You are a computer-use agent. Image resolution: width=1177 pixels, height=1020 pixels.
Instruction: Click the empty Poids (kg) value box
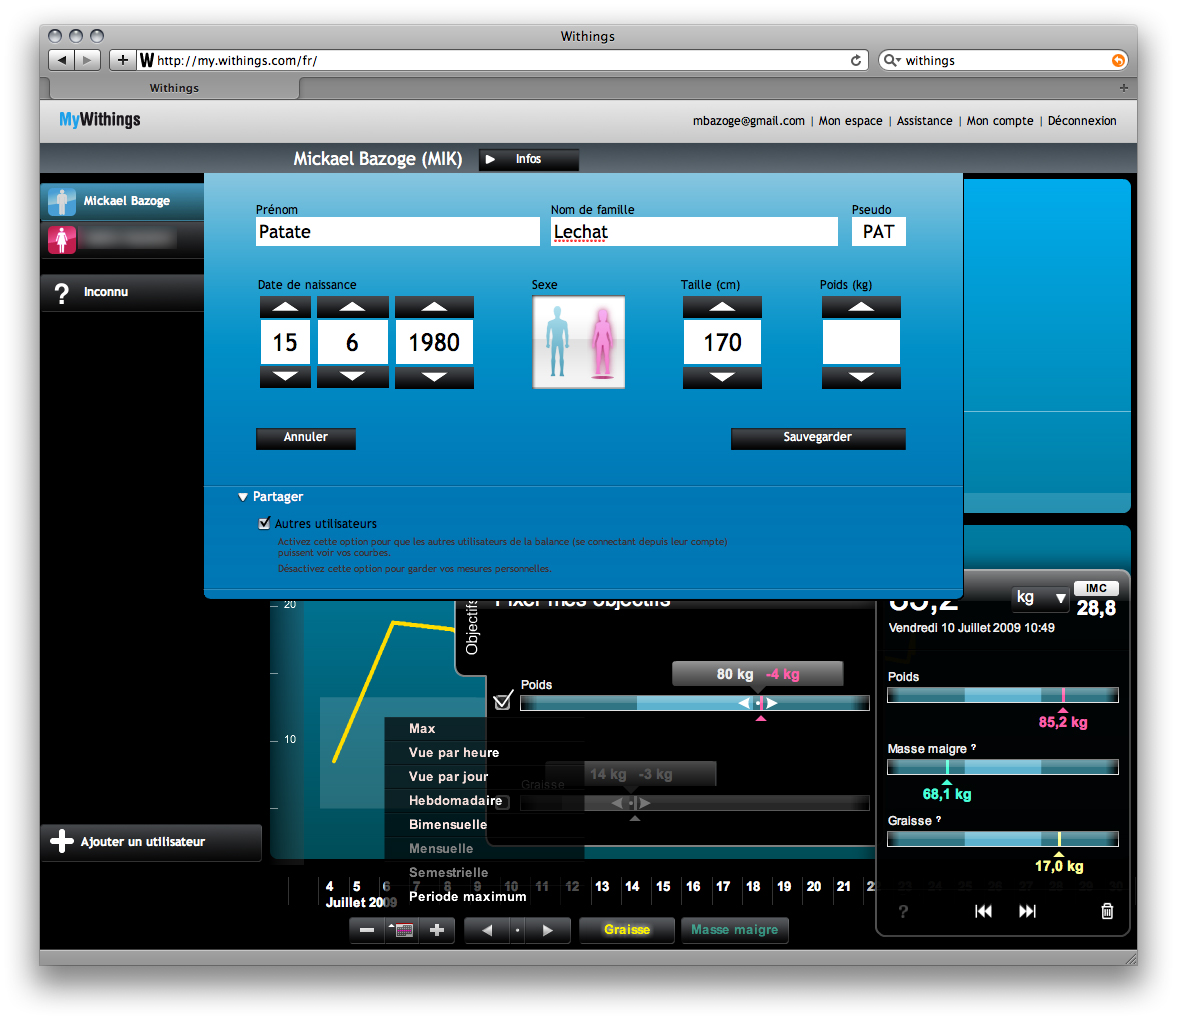click(861, 342)
